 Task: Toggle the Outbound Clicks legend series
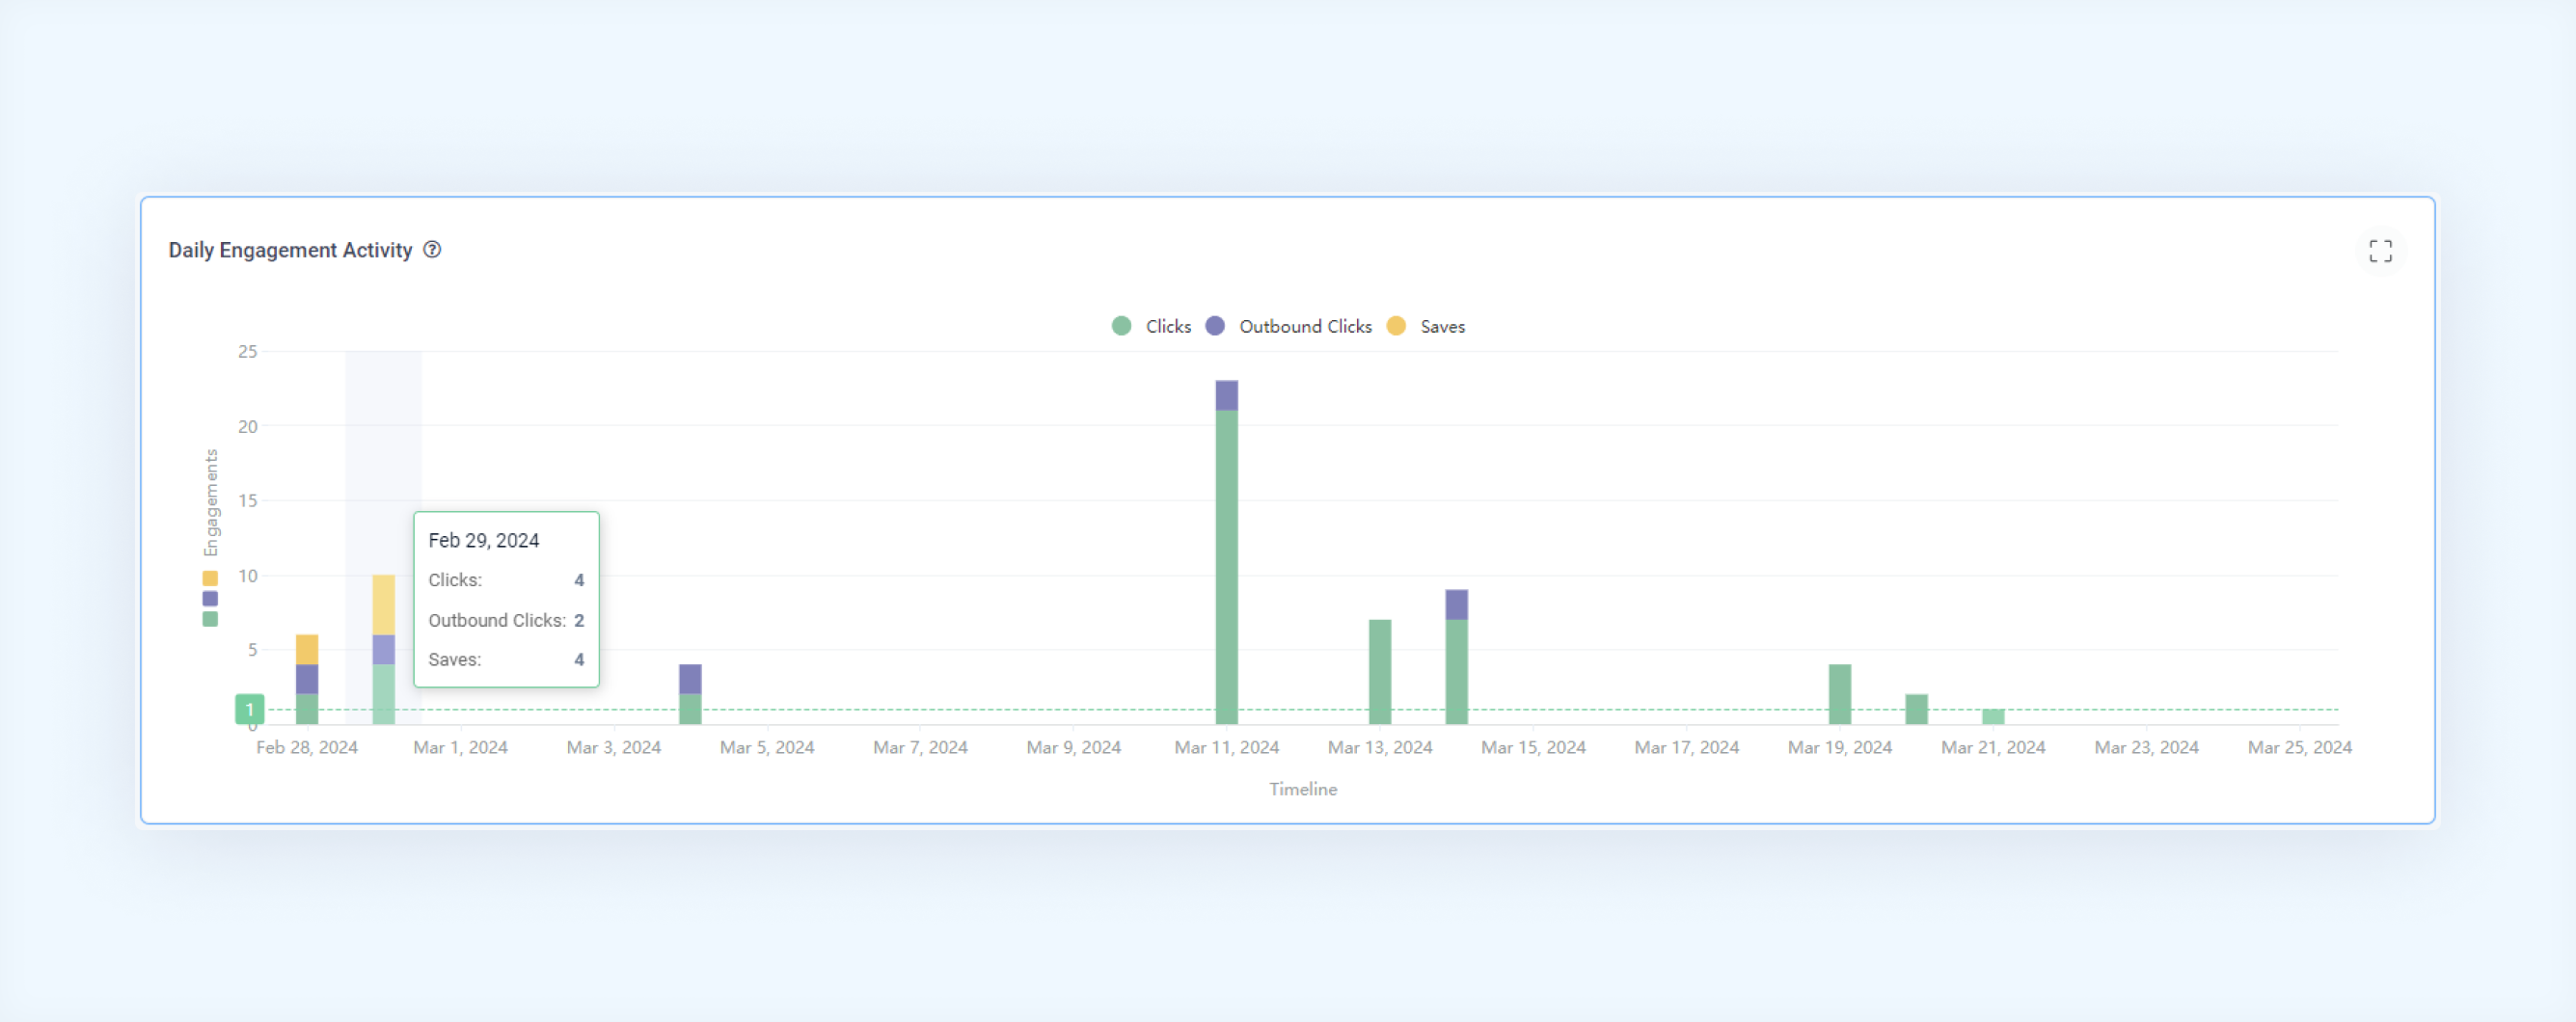(1288, 327)
